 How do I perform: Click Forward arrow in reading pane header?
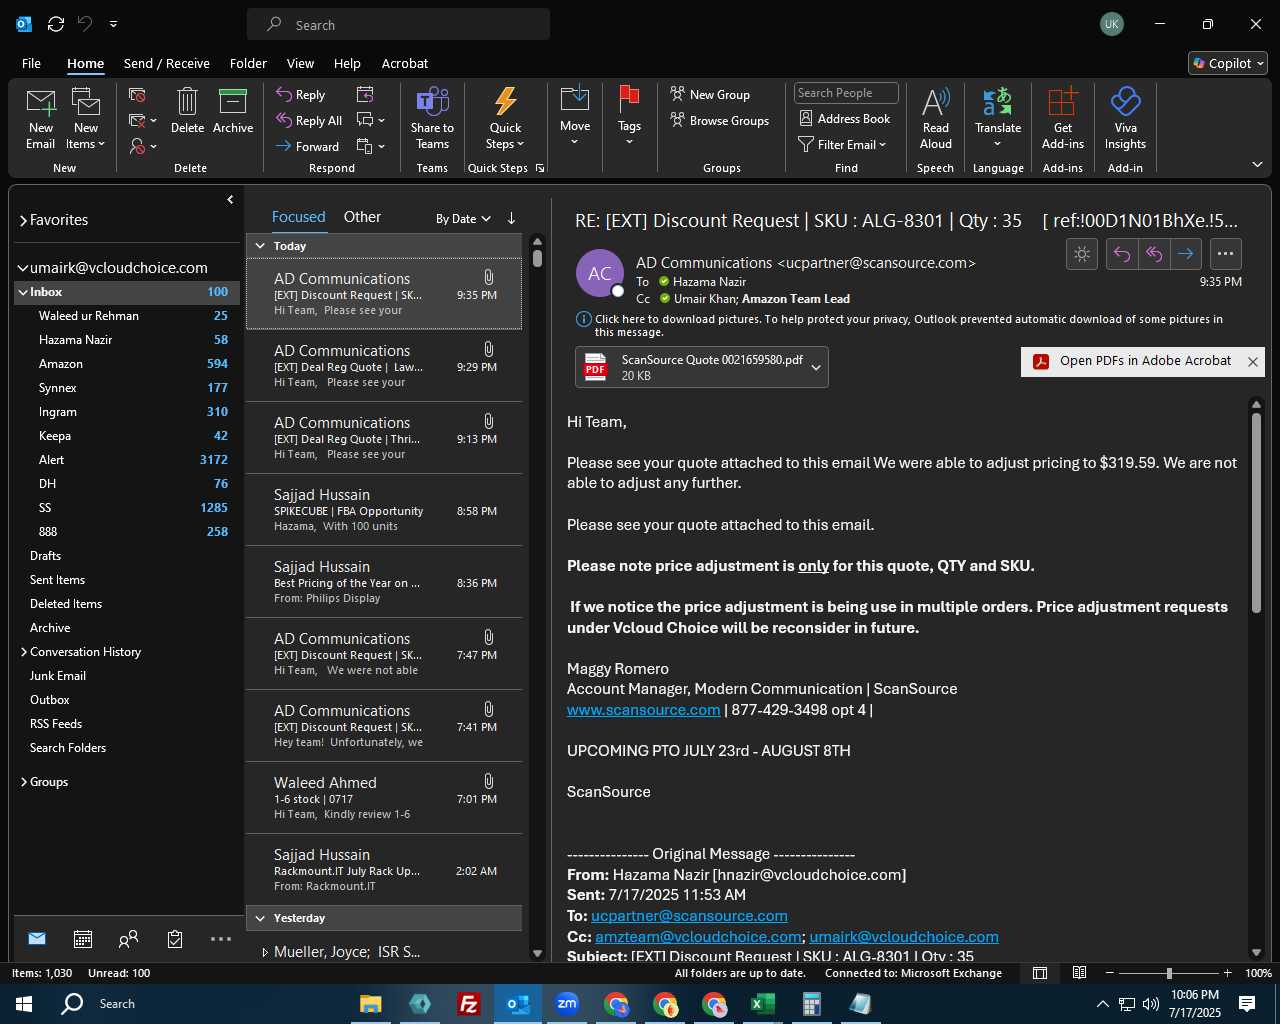click(x=1186, y=254)
